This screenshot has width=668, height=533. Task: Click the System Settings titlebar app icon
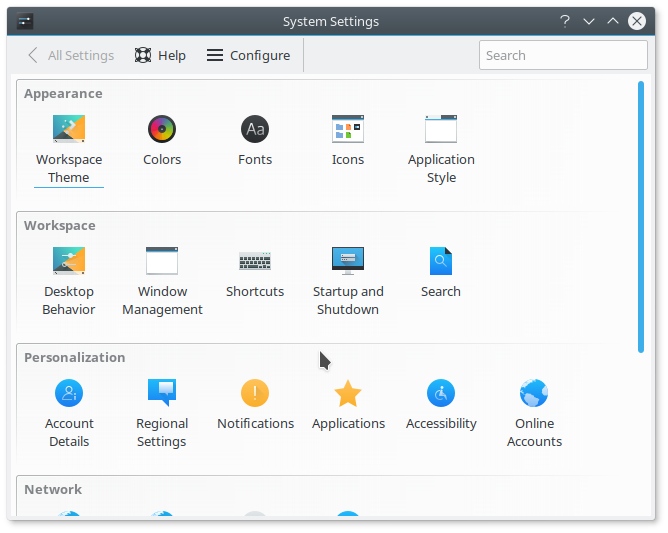click(x=25, y=21)
